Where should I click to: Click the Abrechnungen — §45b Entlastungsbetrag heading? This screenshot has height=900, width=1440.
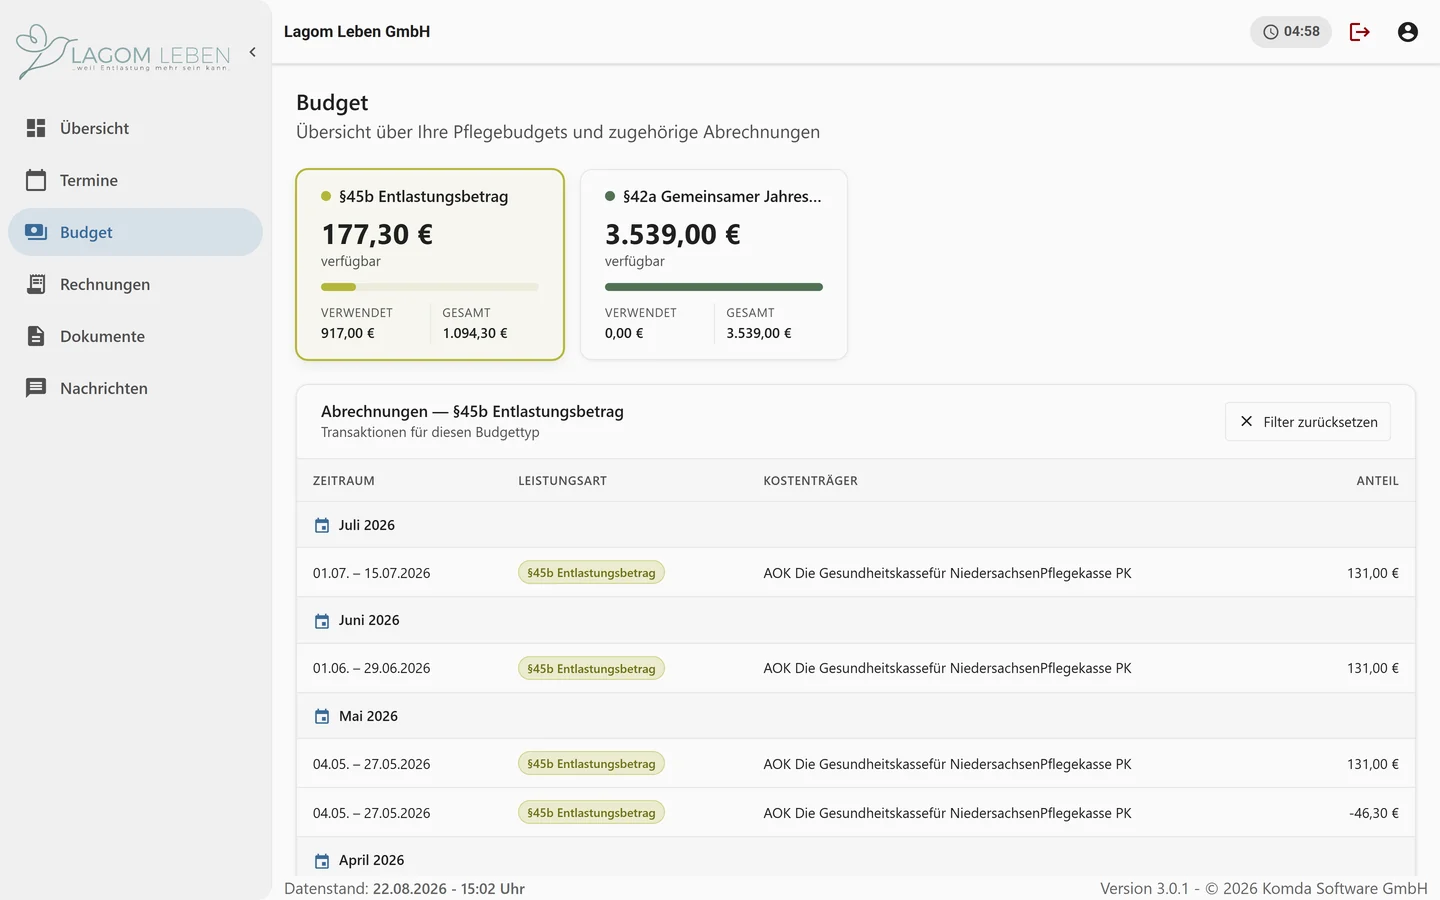click(x=472, y=411)
